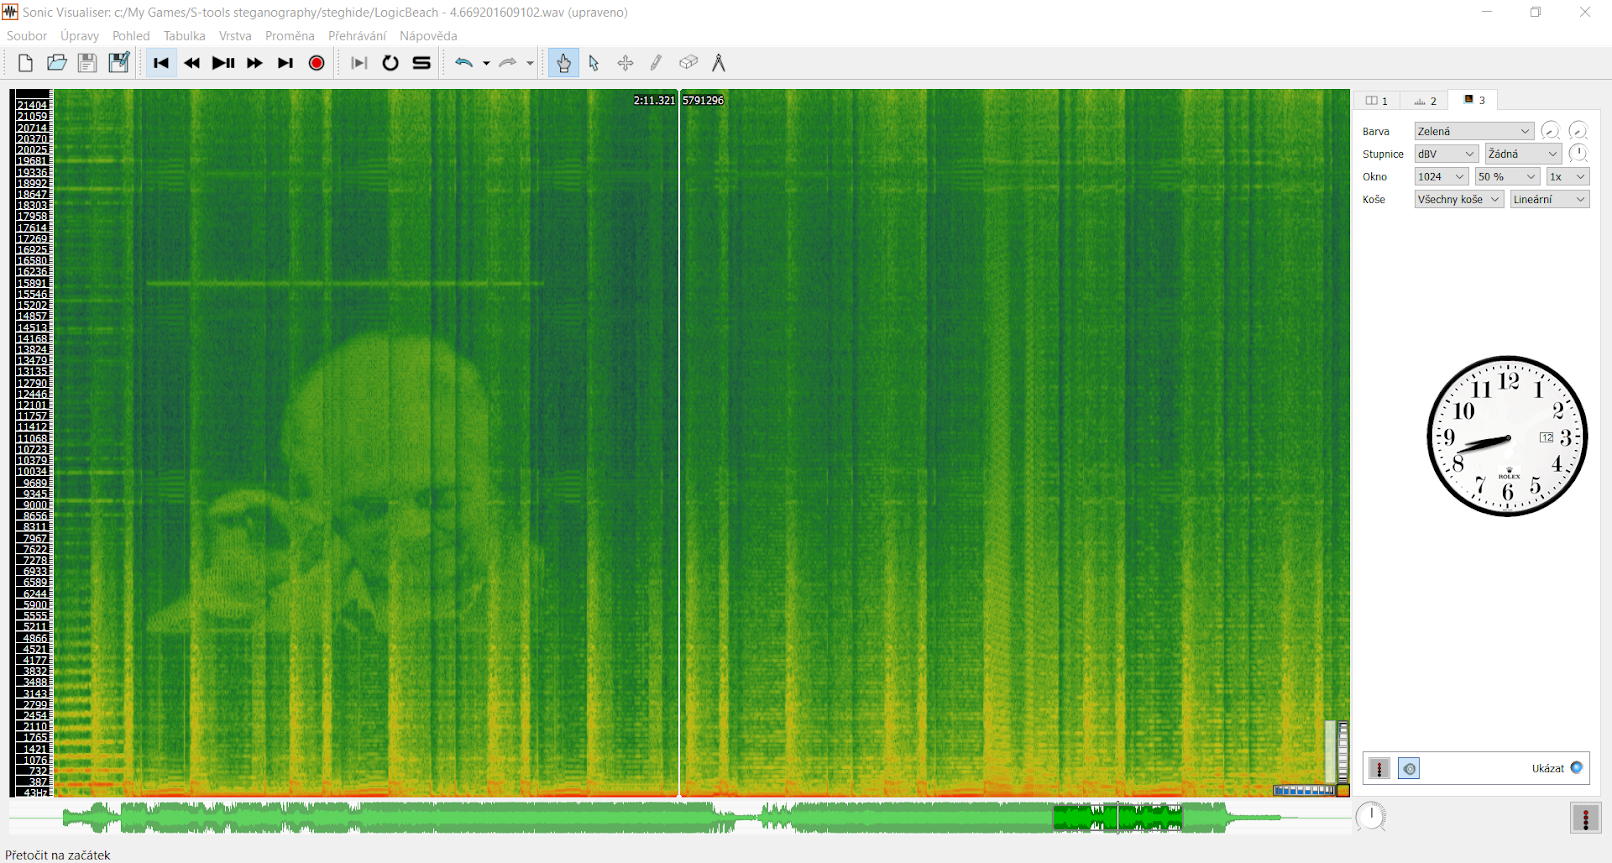Switch to layer tab 2
Screen dimensions: 1612x863
[x=1425, y=100]
